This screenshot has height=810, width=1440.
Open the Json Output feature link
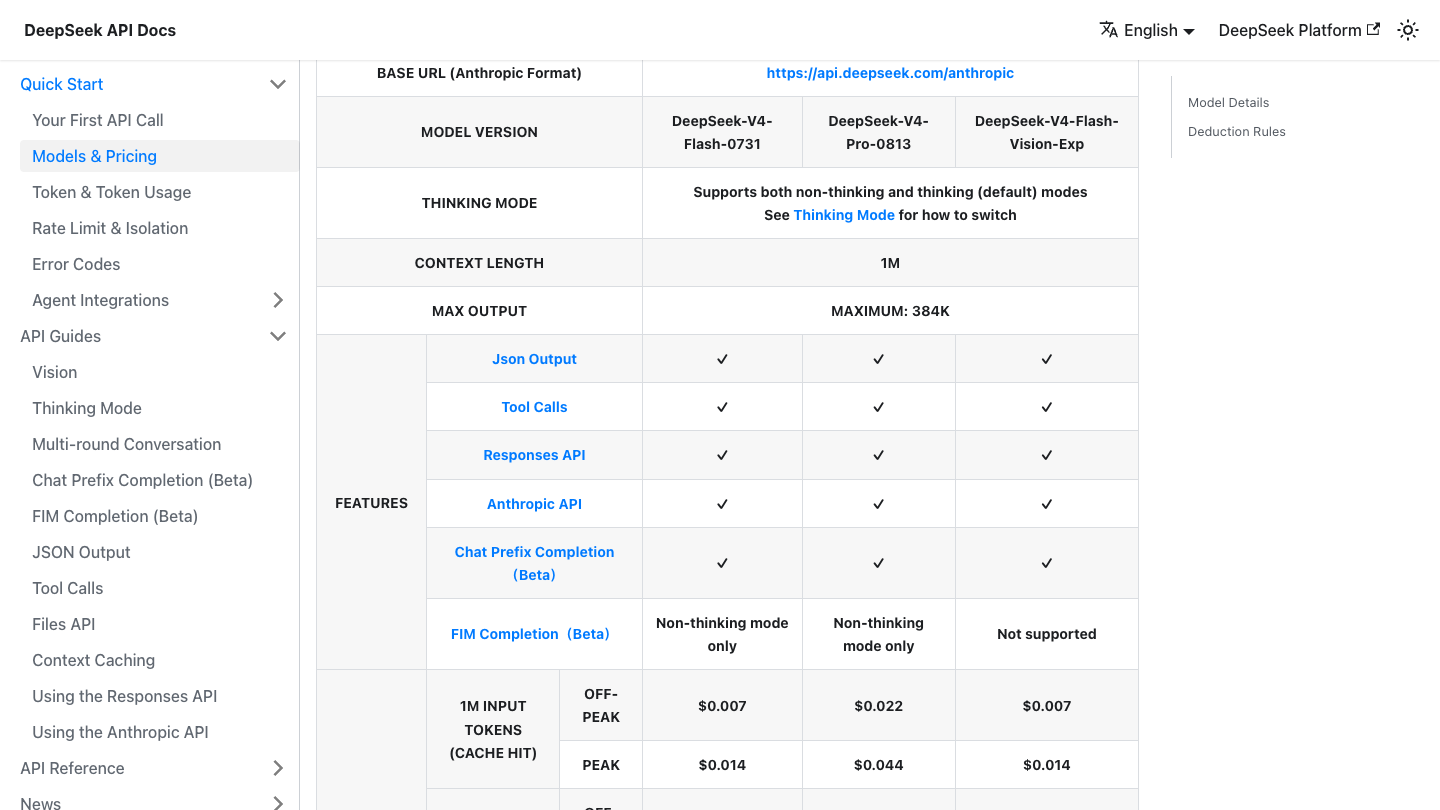pyautogui.click(x=534, y=359)
